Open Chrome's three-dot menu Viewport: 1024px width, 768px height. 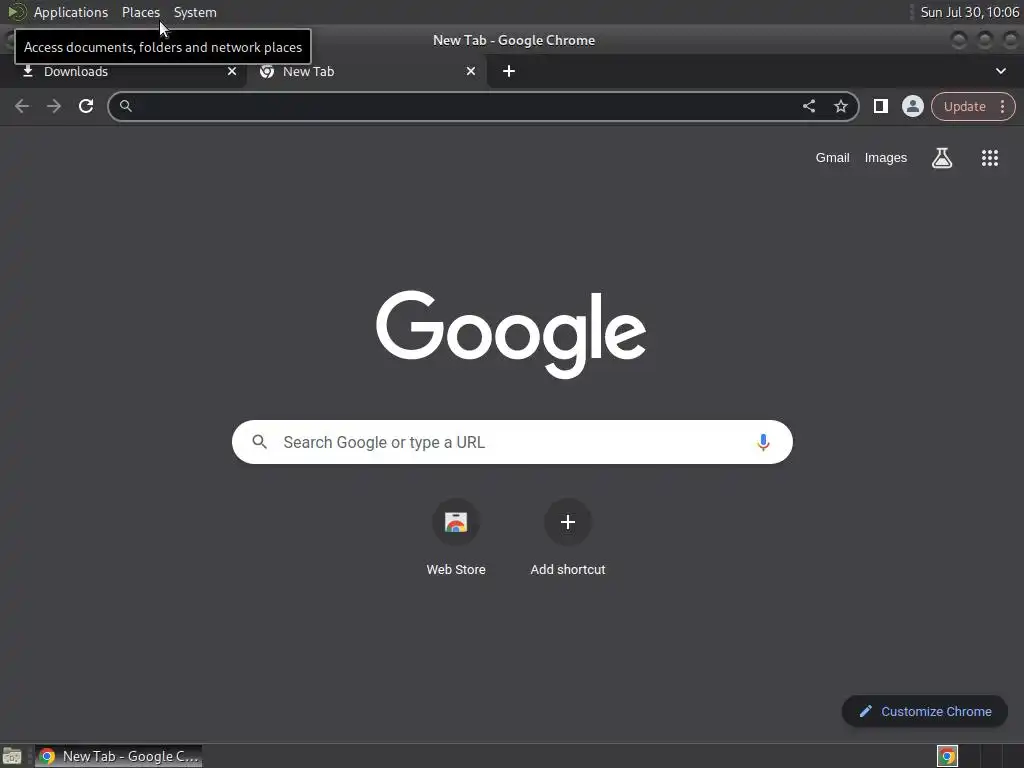coord(1002,106)
